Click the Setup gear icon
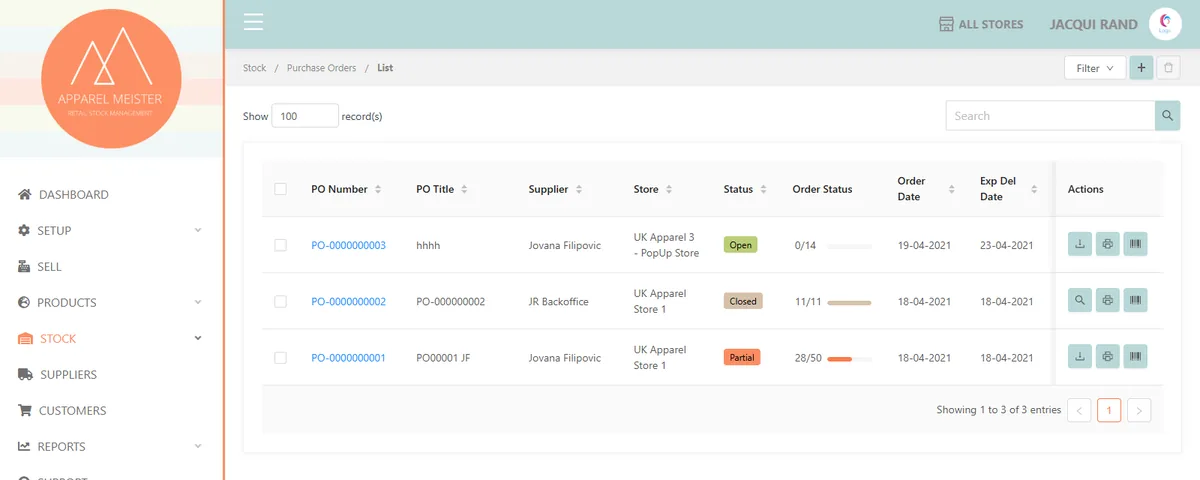The width and height of the screenshot is (1200, 480). pos(24,230)
